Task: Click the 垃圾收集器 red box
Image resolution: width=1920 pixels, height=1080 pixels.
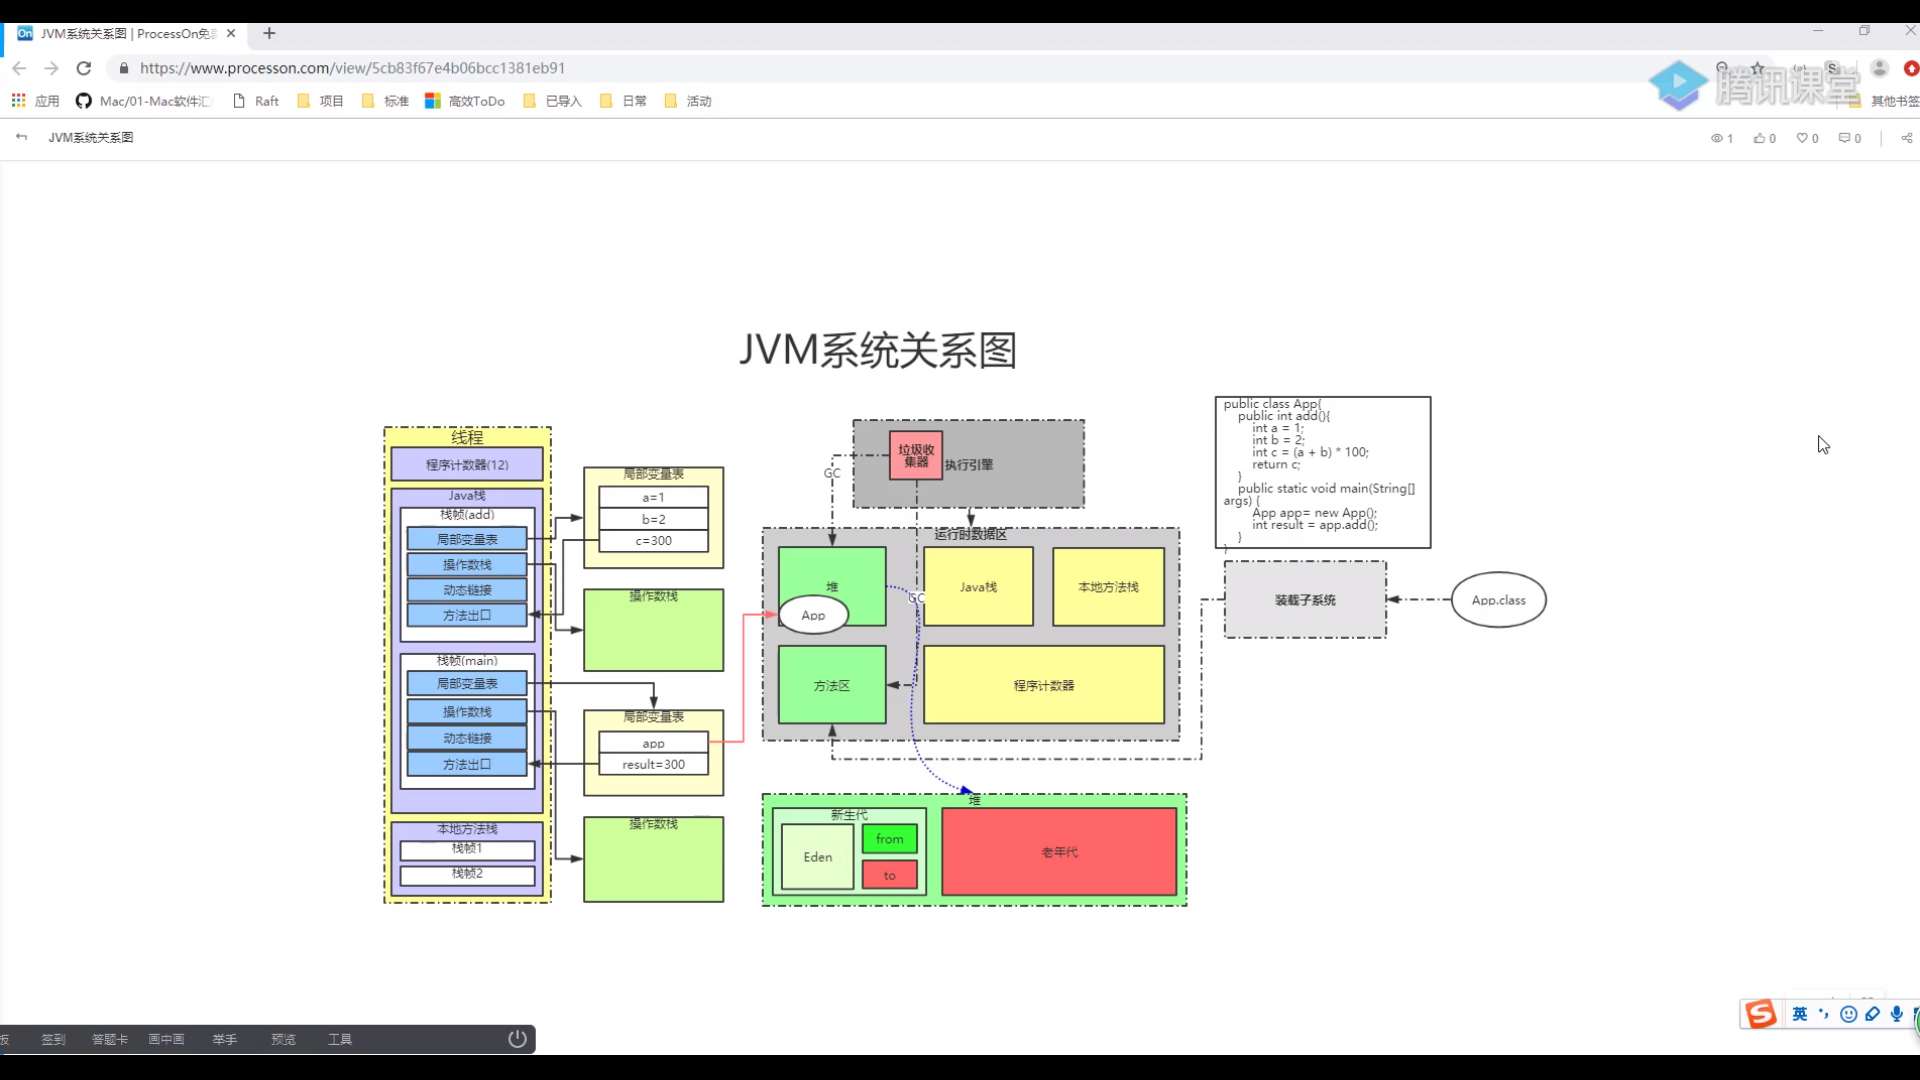Action: [916, 455]
